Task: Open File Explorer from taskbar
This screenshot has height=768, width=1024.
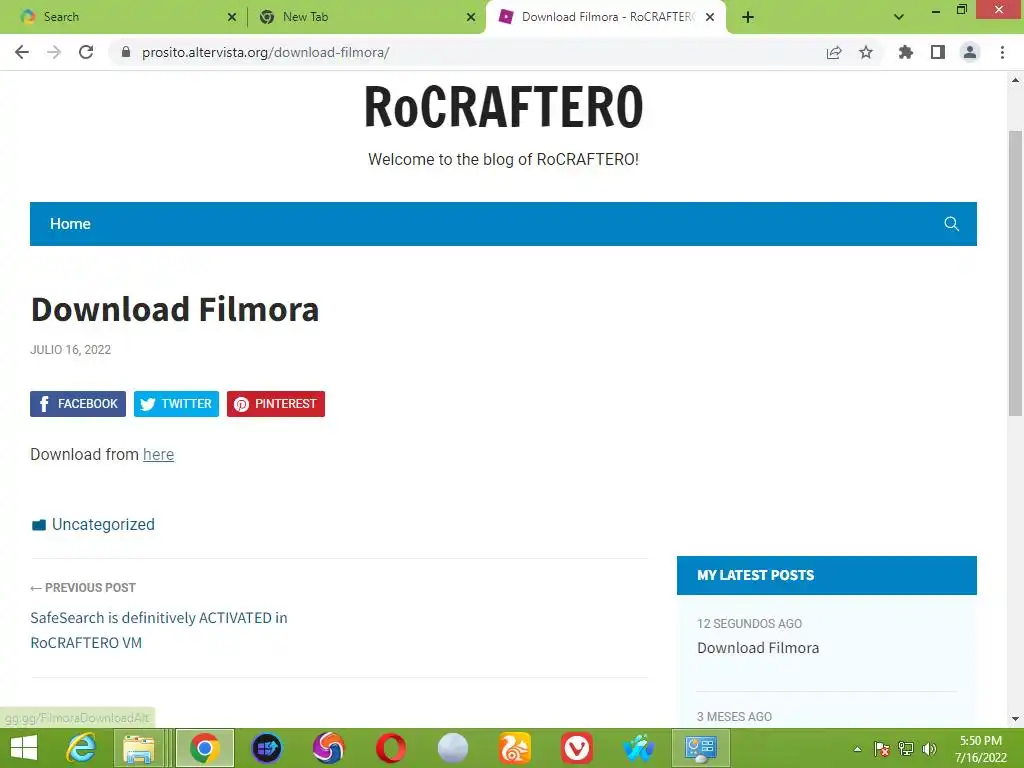Action: (140, 748)
